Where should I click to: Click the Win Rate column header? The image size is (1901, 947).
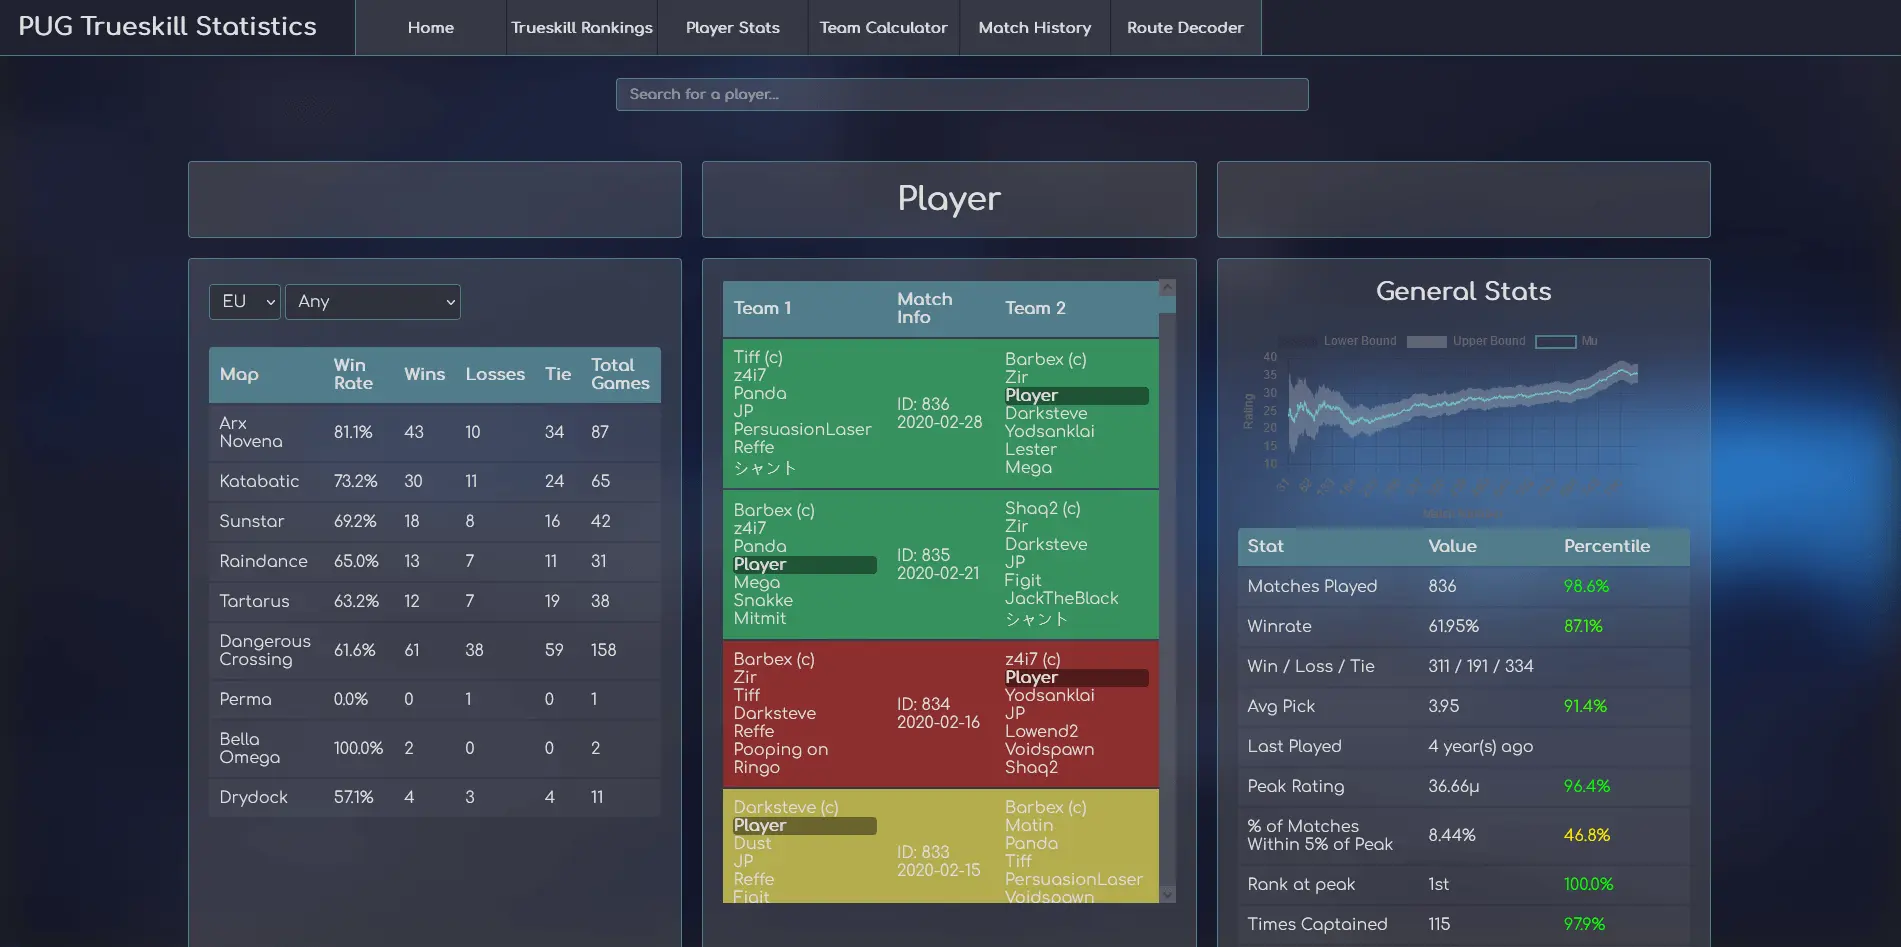(354, 375)
